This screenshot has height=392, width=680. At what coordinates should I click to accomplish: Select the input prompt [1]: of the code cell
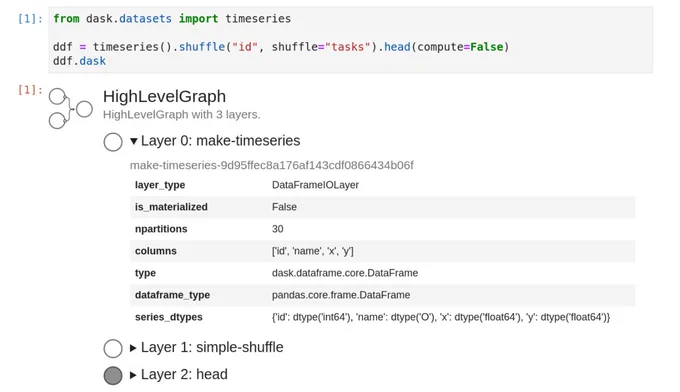(30, 19)
